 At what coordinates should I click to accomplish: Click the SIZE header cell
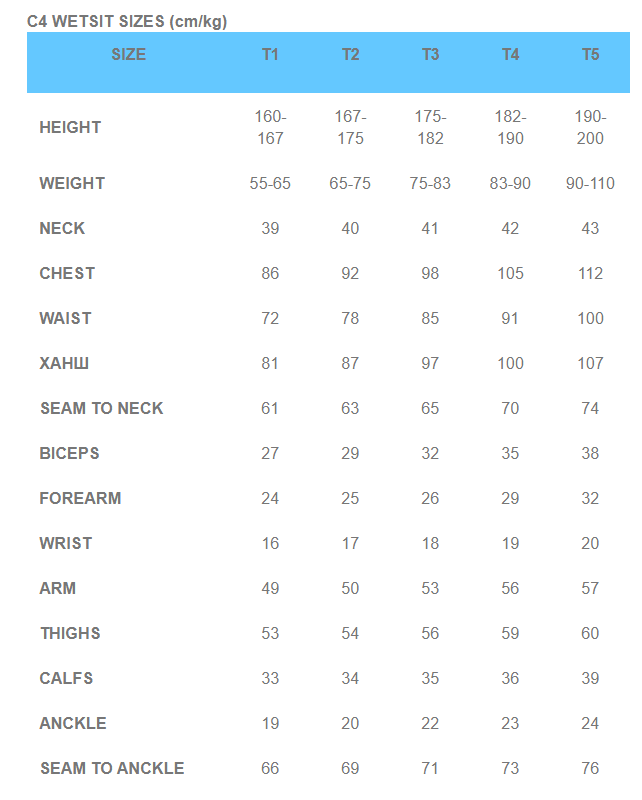pyautogui.click(x=128, y=55)
